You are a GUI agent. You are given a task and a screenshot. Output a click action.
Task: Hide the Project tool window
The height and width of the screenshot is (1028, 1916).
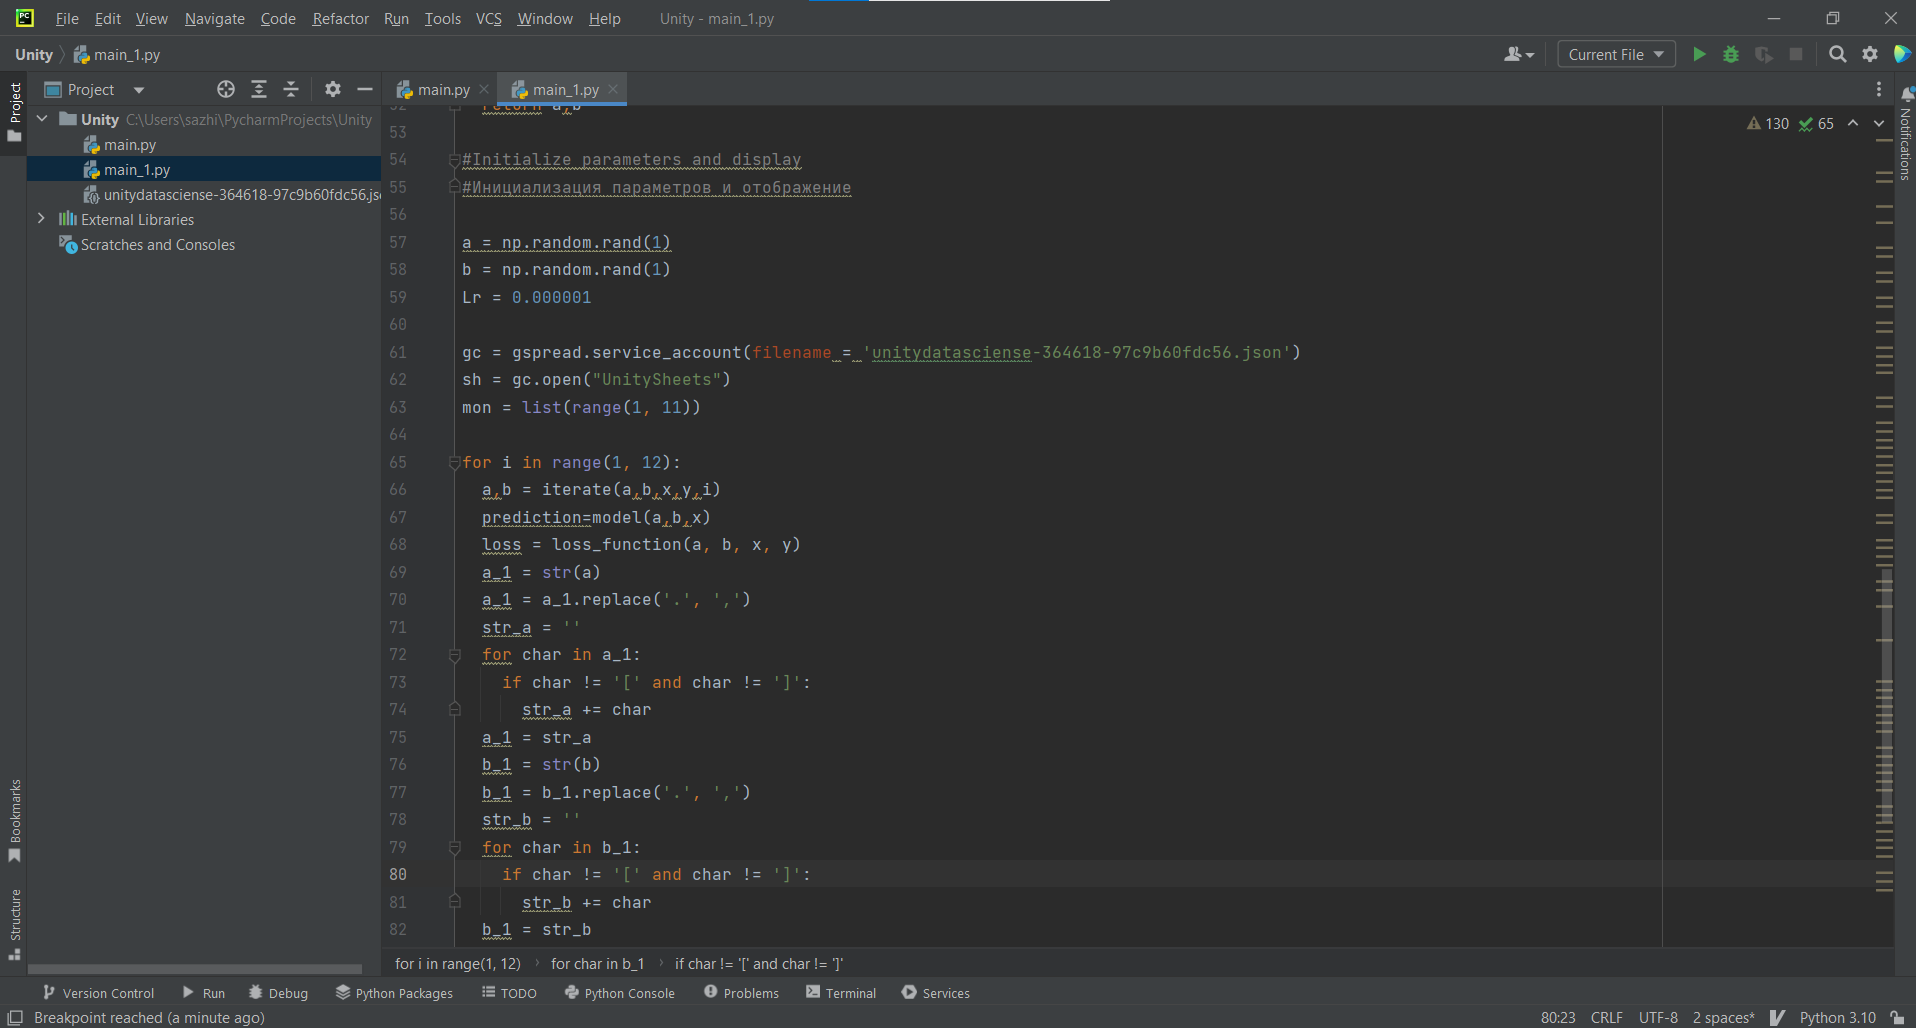coord(365,90)
